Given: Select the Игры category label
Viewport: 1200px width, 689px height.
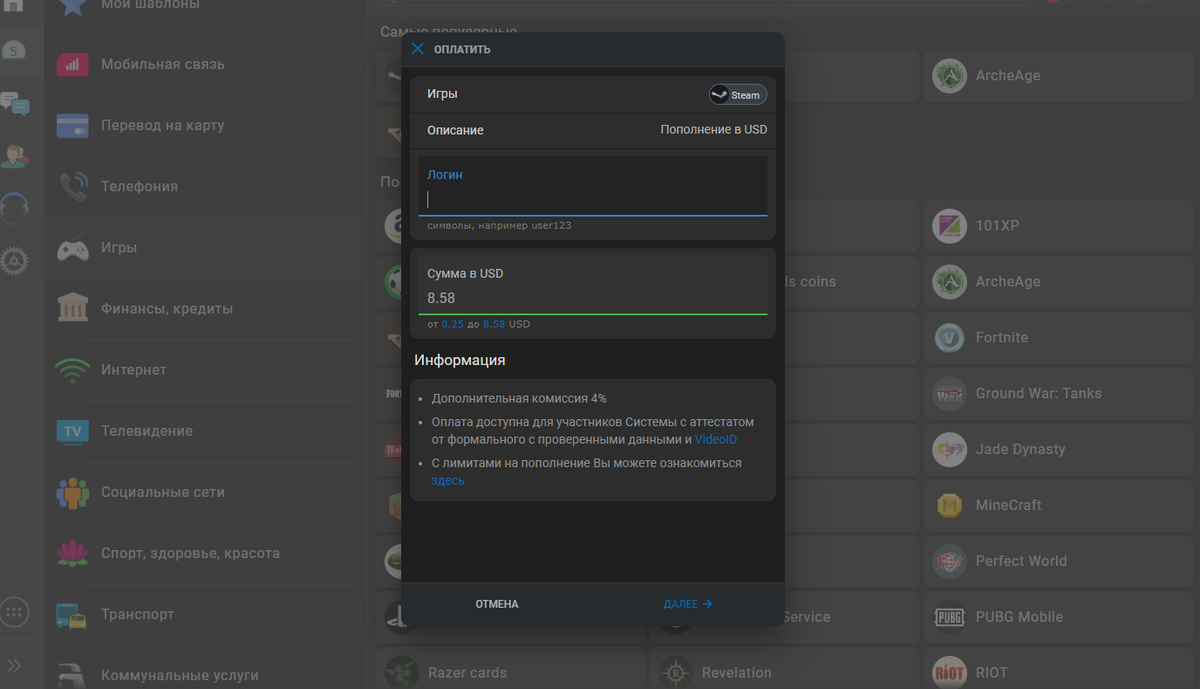Looking at the screenshot, I should click(119, 247).
